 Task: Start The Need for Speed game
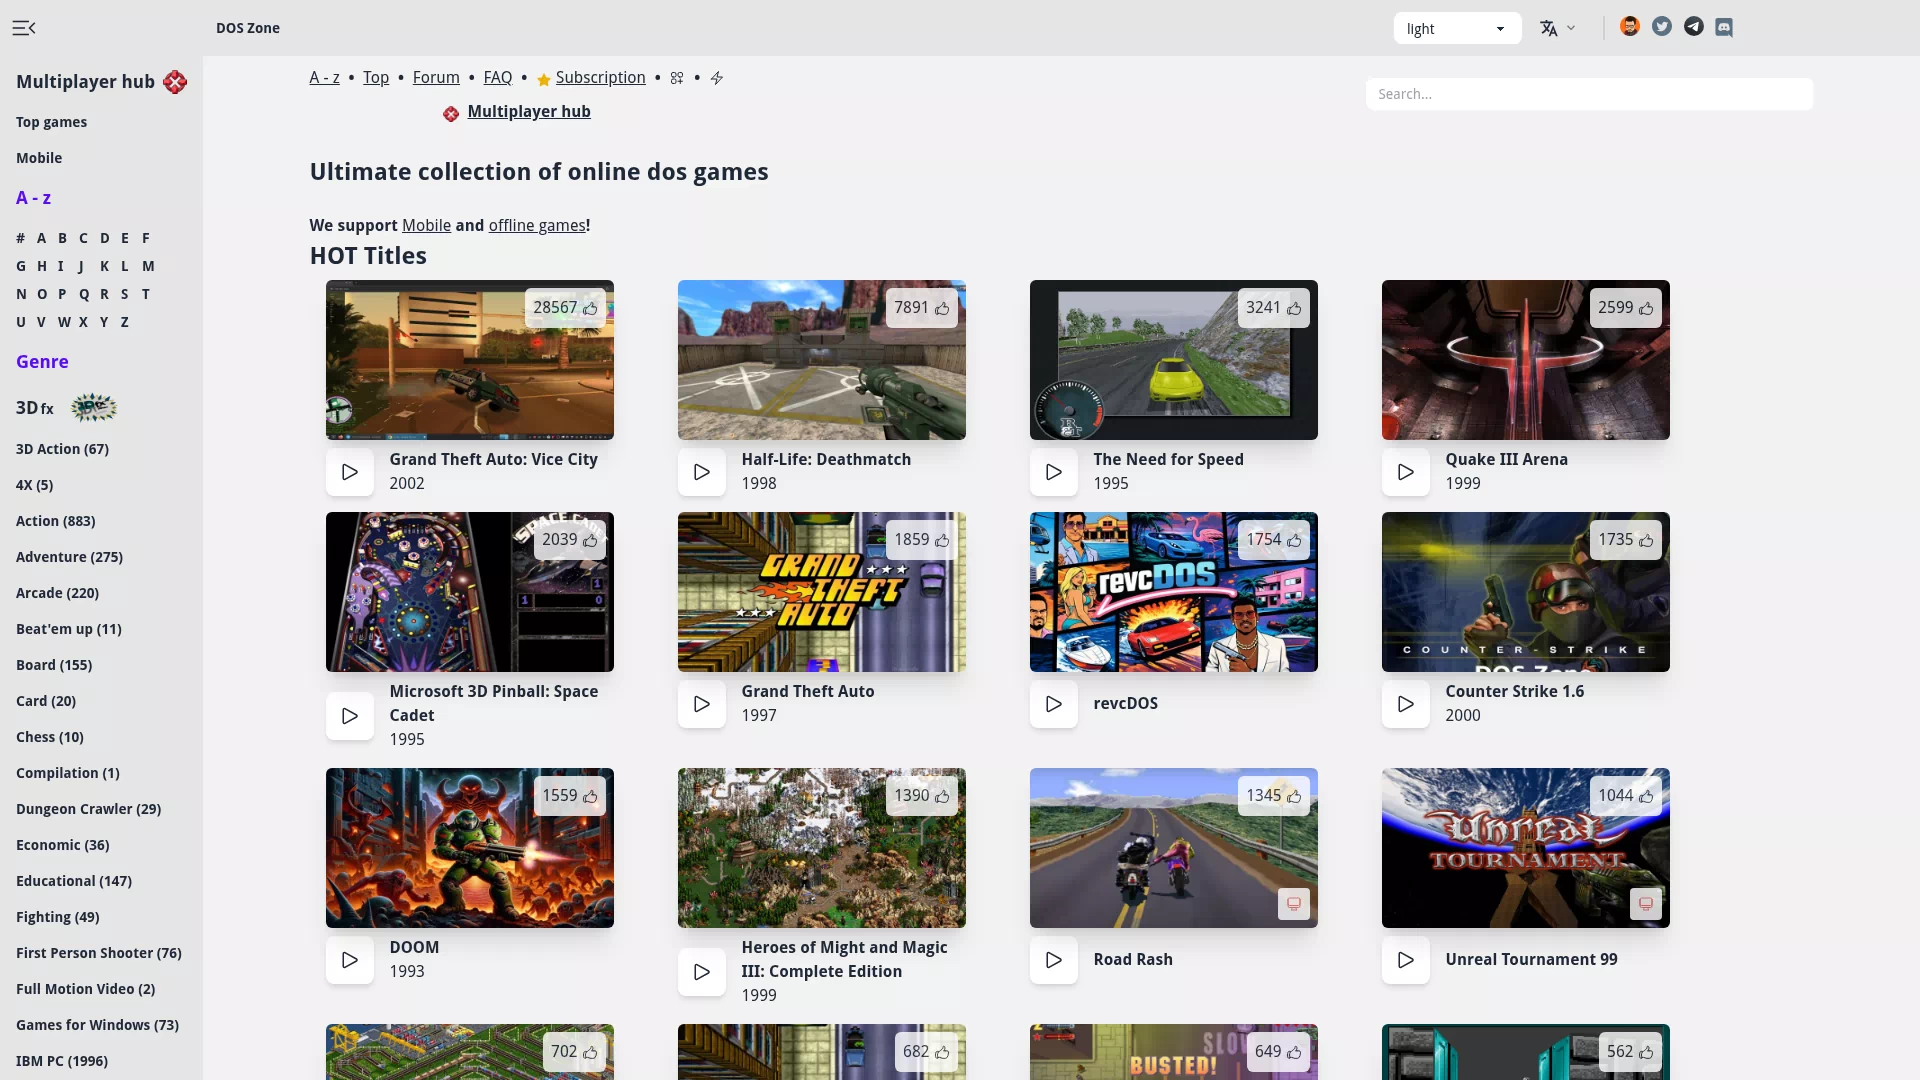[x=1054, y=472]
